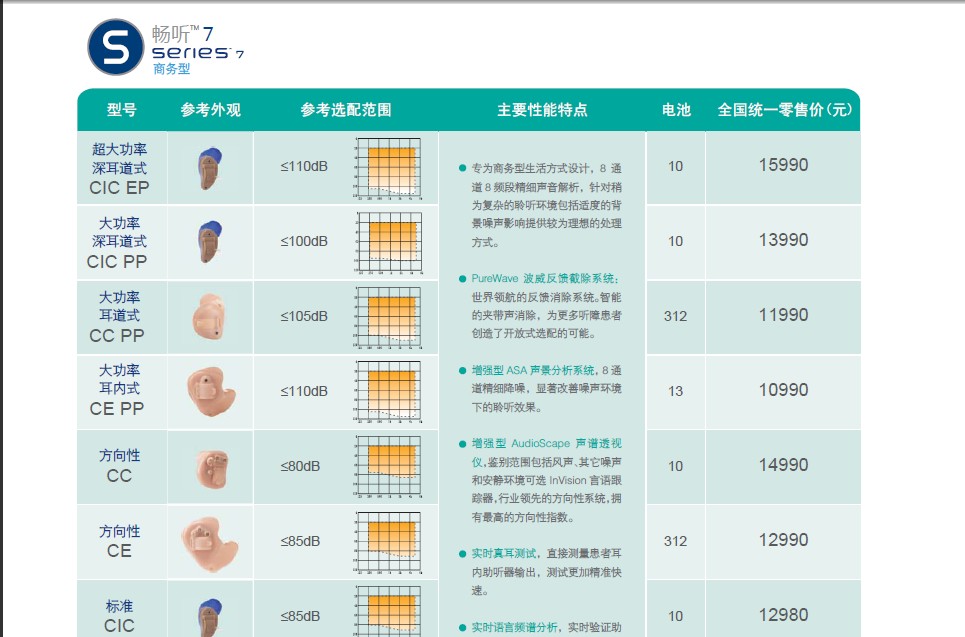965x637 pixels.
Task: Click the 专为商务型生活方式设计 feature paragraph
Action: (547, 206)
